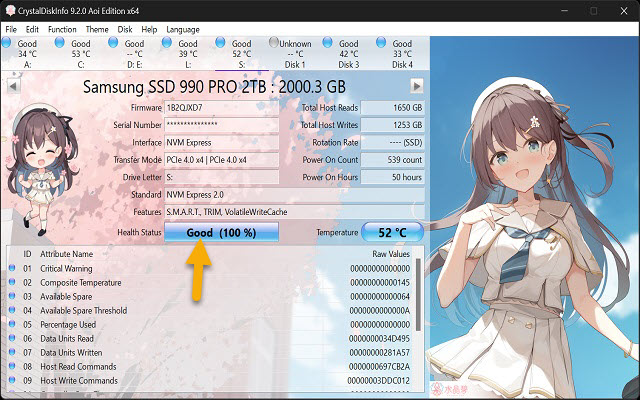This screenshot has width=640, height=400.
Task: Click the Raw Values column header
Action: (391, 254)
